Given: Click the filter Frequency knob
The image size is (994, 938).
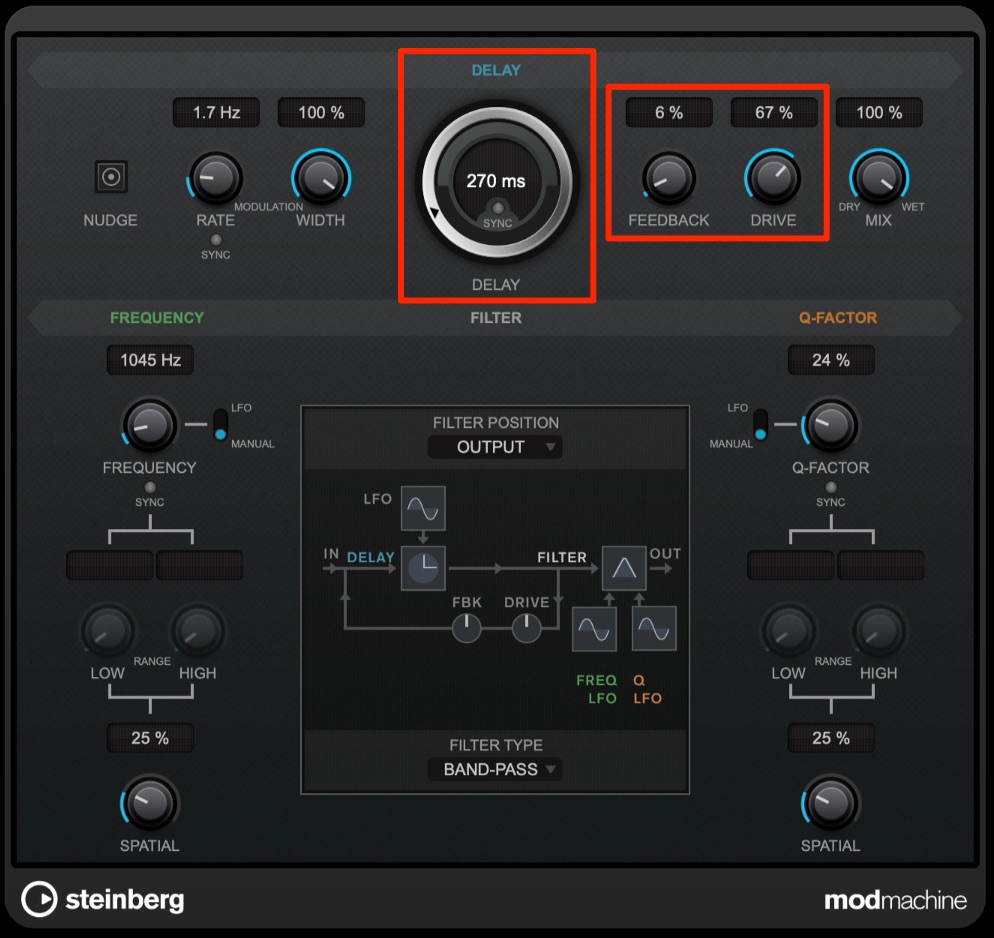Looking at the screenshot, I should click(x=150, y=425).
